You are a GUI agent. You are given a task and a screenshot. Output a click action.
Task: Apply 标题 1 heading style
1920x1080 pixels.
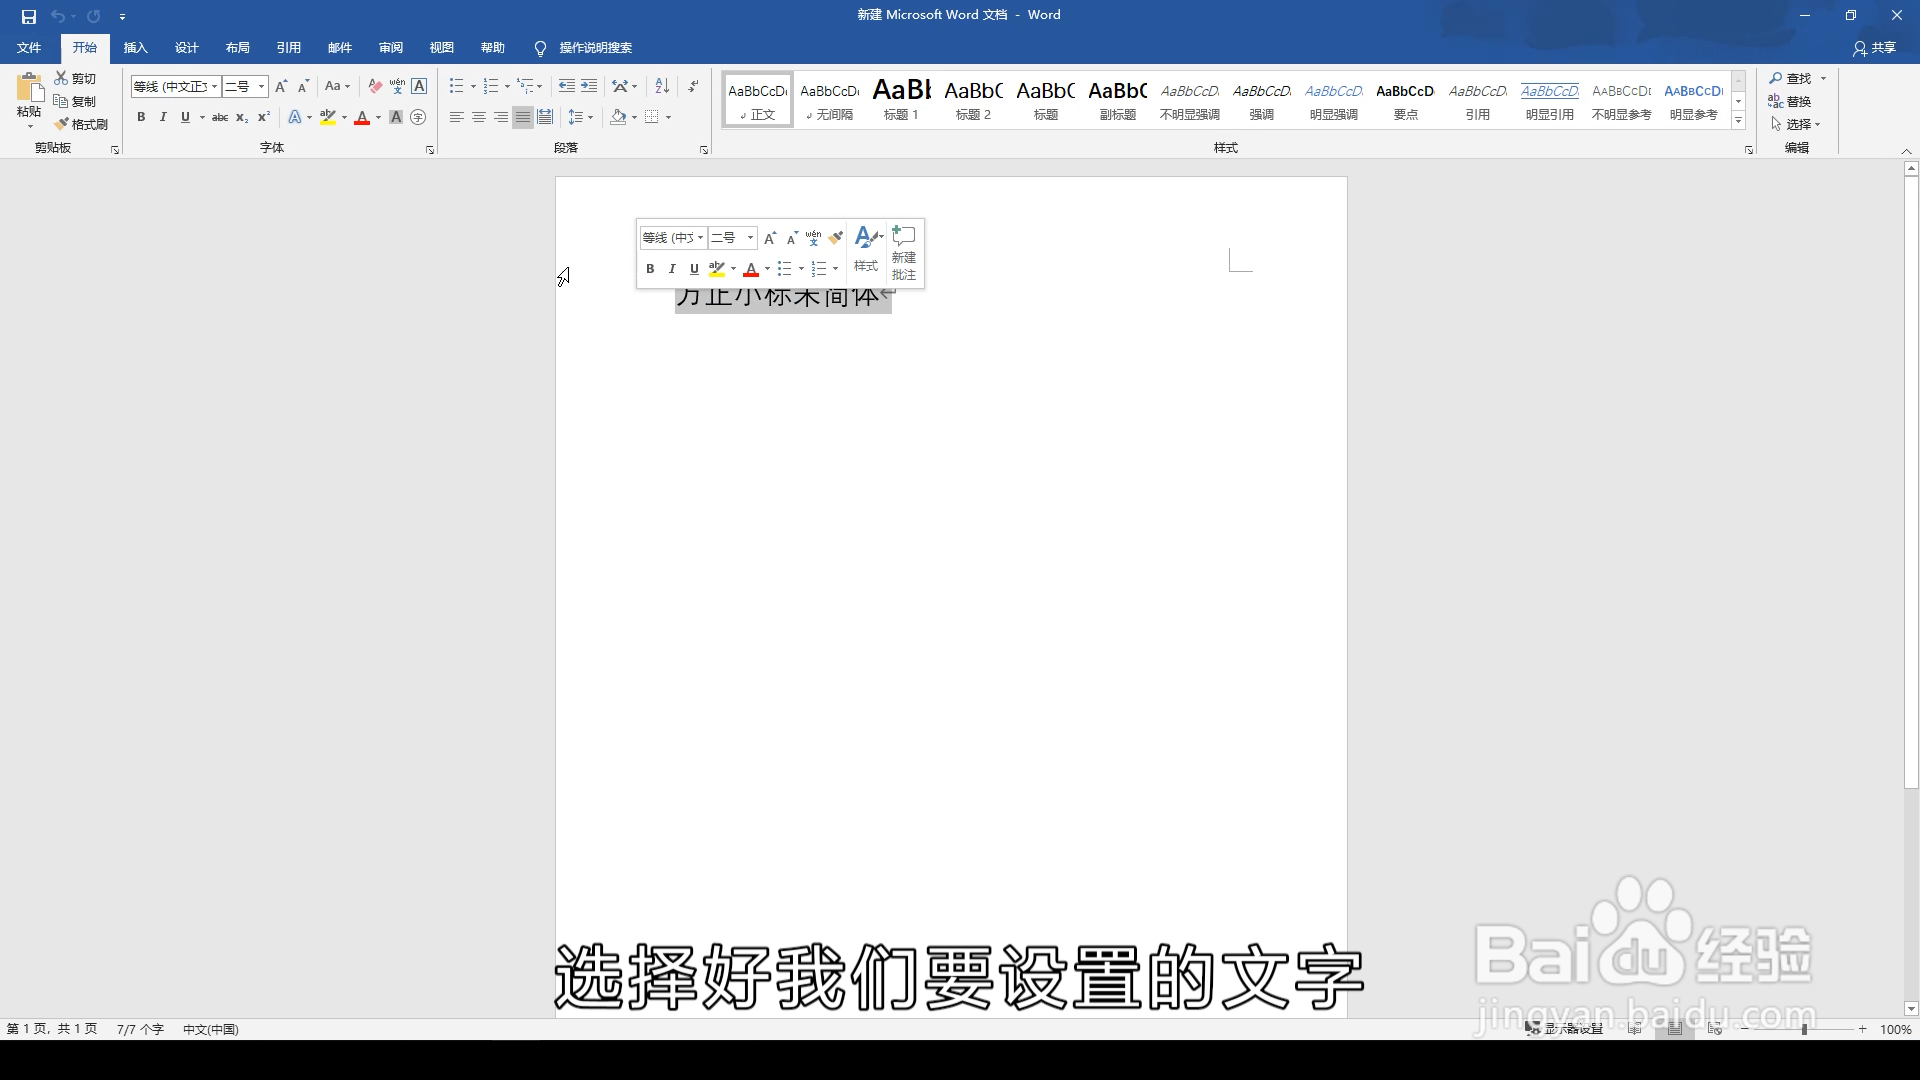pos(901,99)
